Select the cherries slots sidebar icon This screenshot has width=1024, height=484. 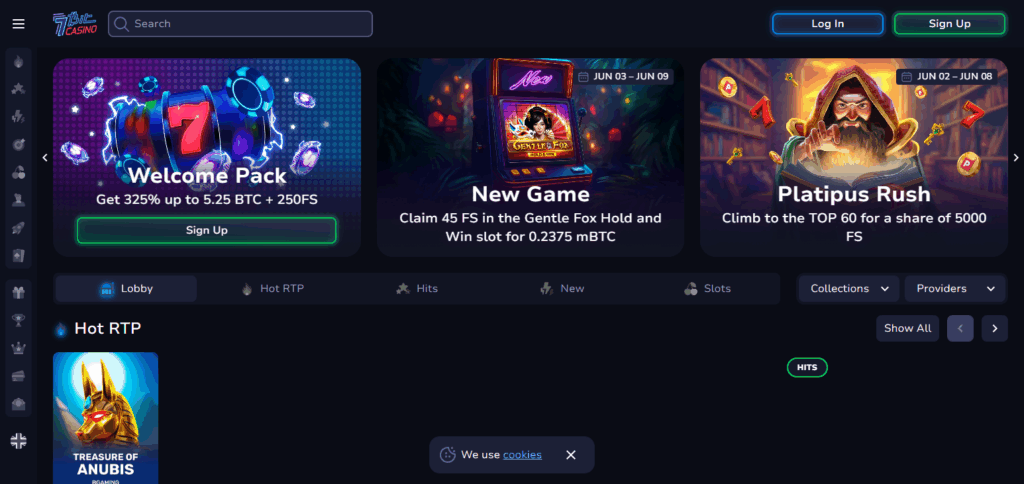pos(18,172)
